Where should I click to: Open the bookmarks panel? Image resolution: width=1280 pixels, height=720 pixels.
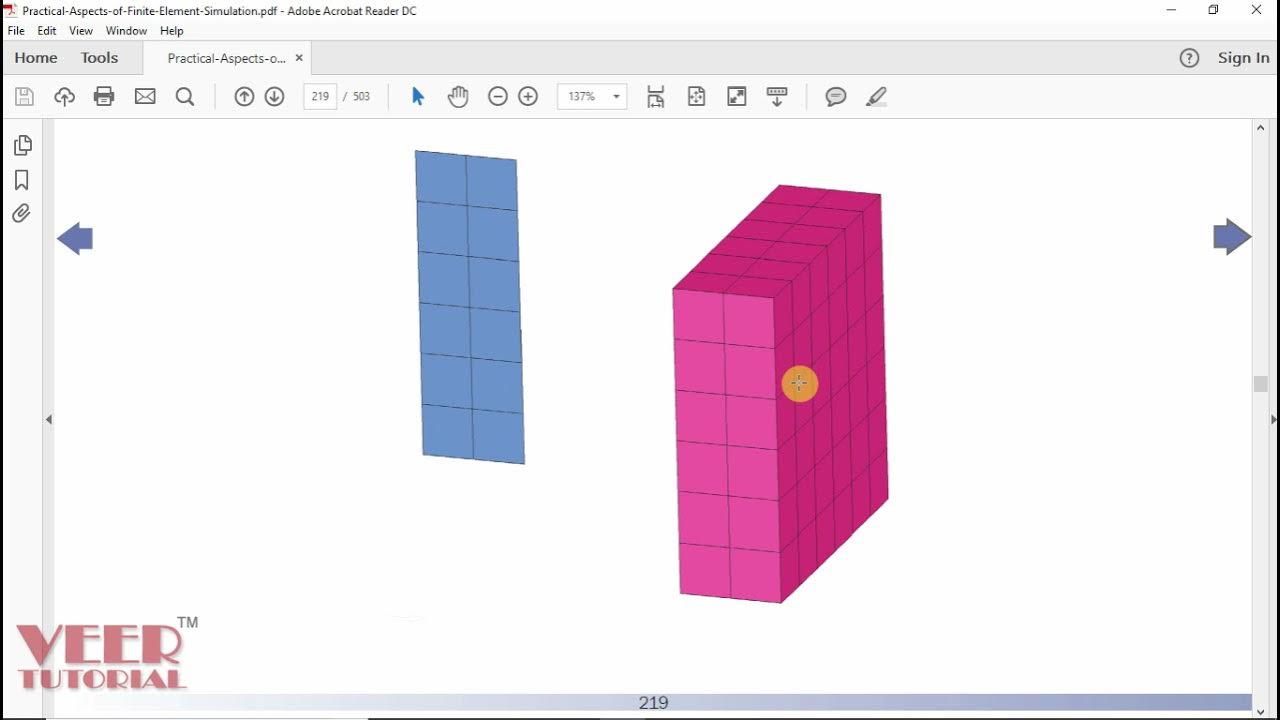[x=22, y=180]
